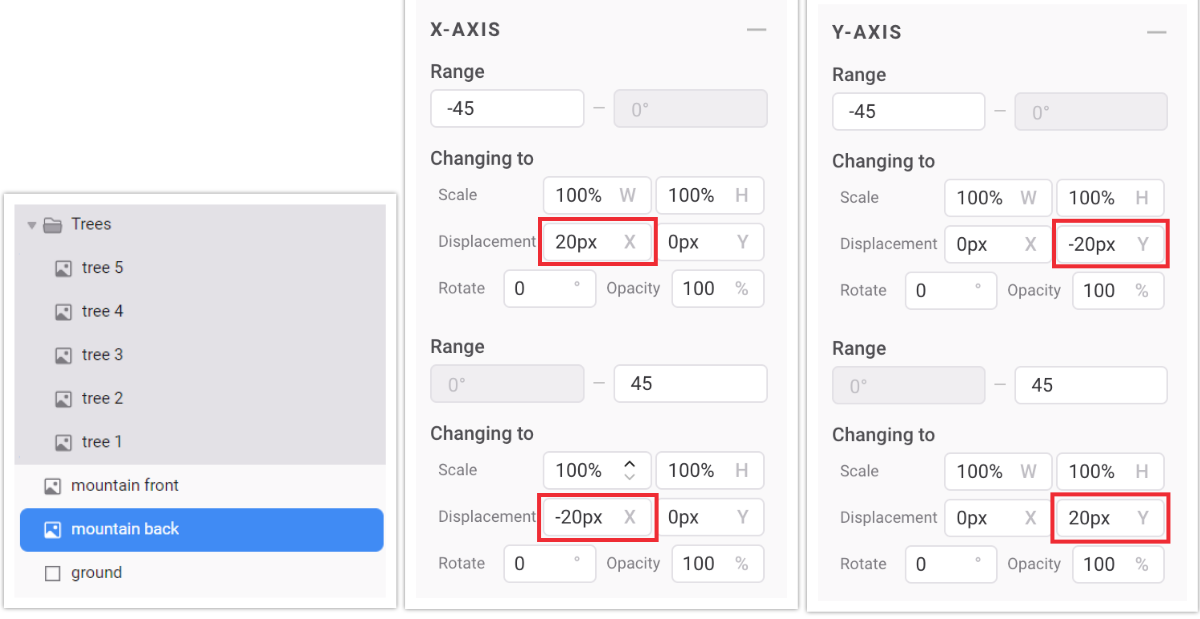
Task: Collapse the X-AXIS section
Action: pyautogui.click(x=756, y=30)
